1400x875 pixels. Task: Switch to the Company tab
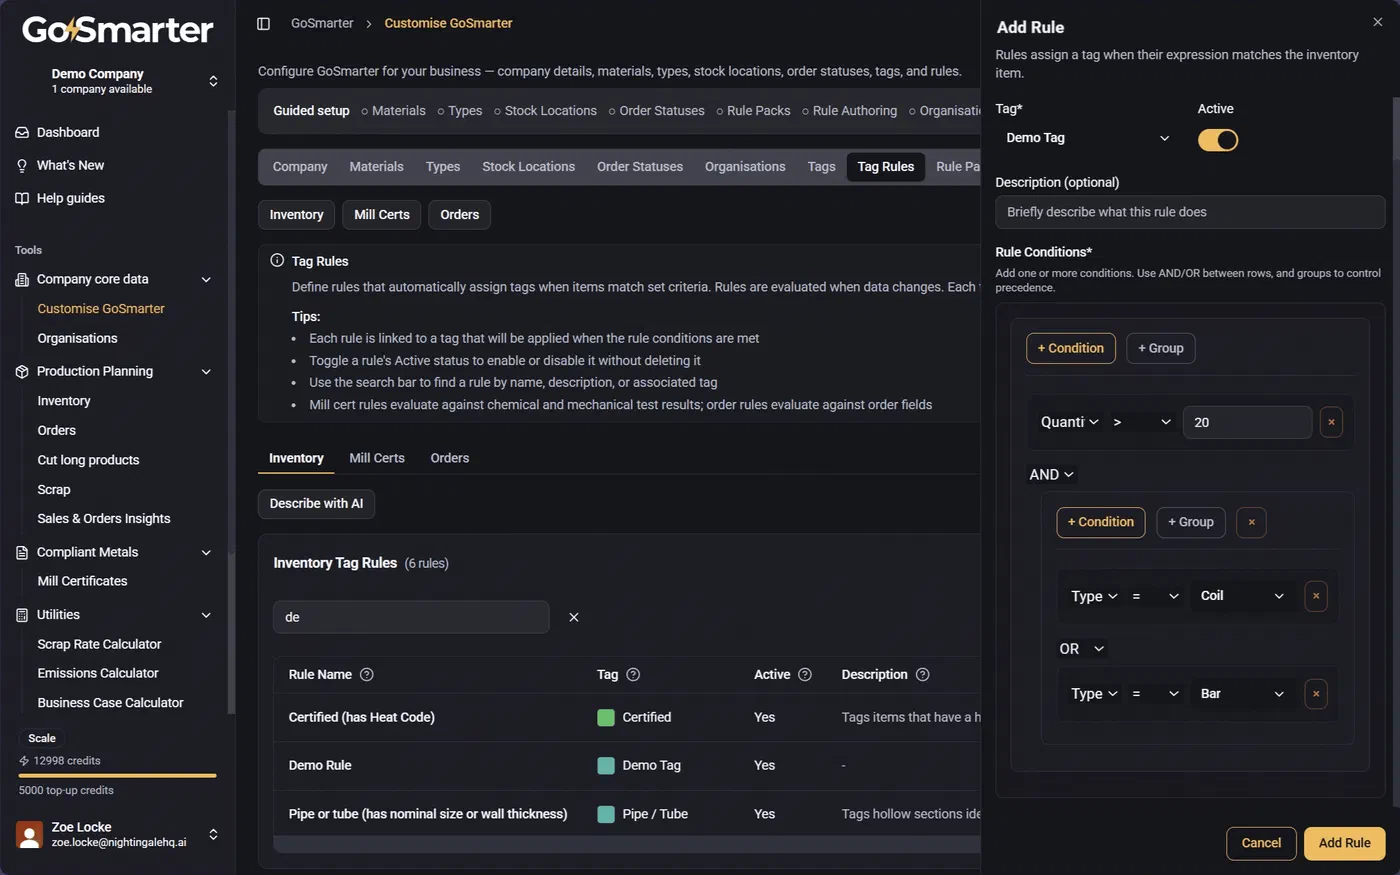300,167
